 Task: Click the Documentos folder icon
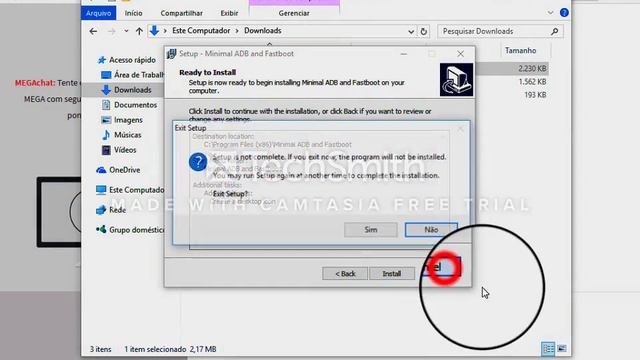click(x=106, y=105)
